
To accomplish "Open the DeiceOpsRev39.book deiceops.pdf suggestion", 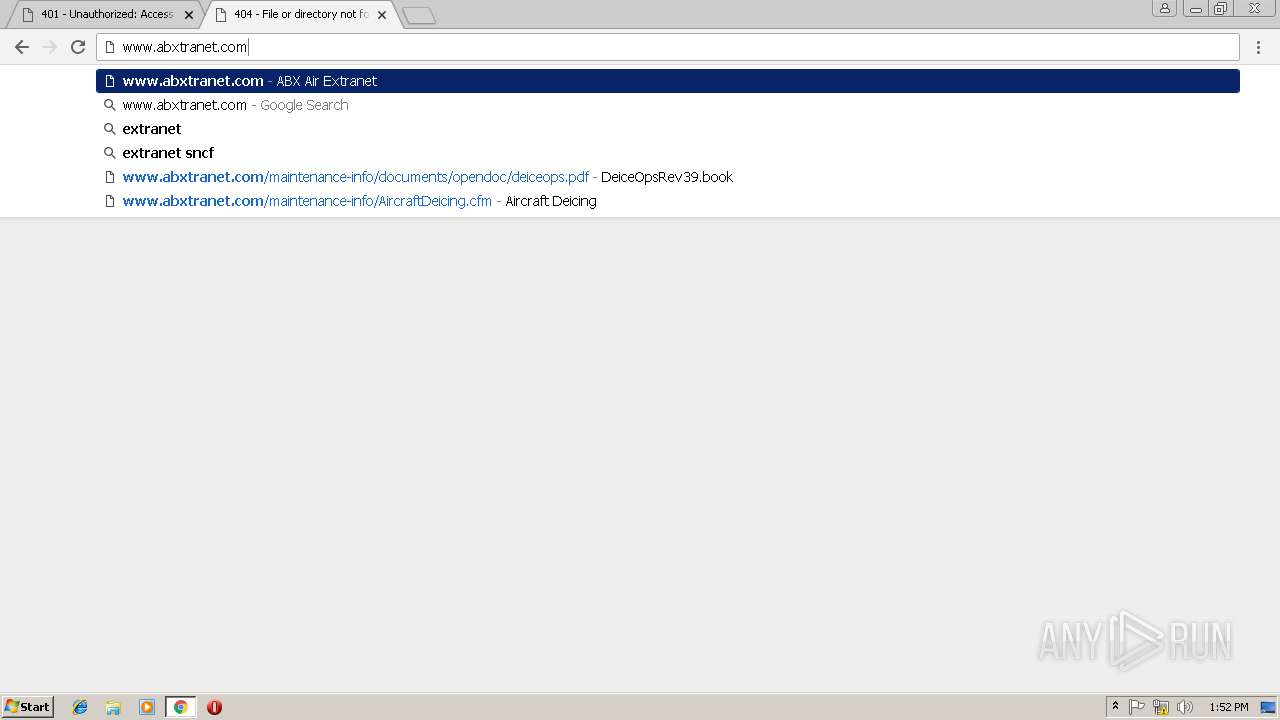I will point(668,177).
